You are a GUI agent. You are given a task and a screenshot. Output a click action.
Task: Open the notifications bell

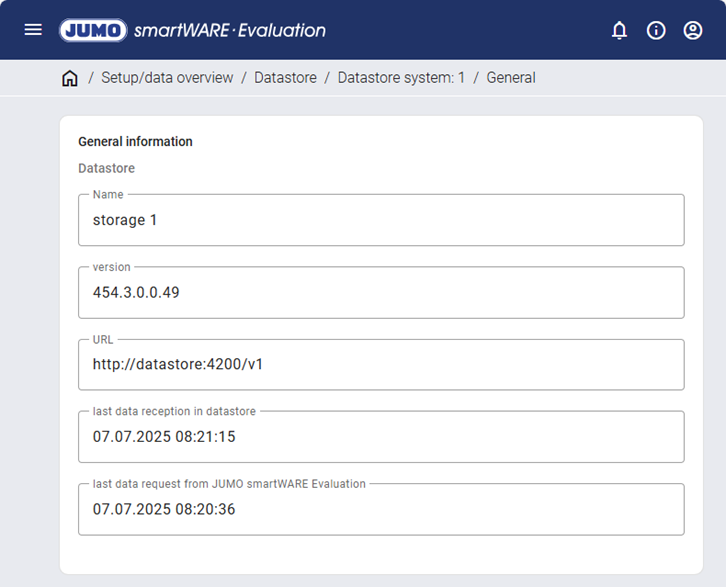pyautogui.click(x=619, y=30)
